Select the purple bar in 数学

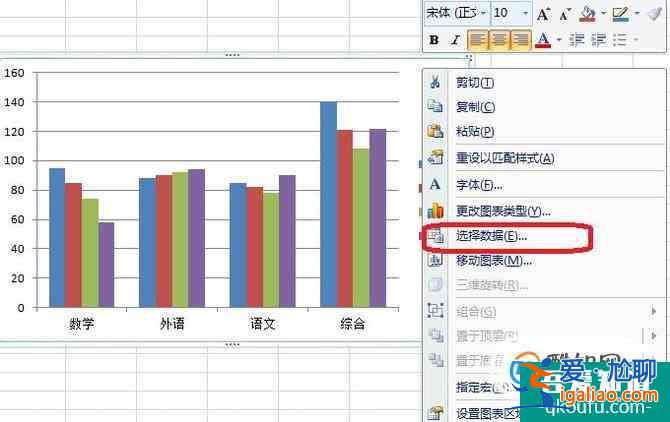106,265
